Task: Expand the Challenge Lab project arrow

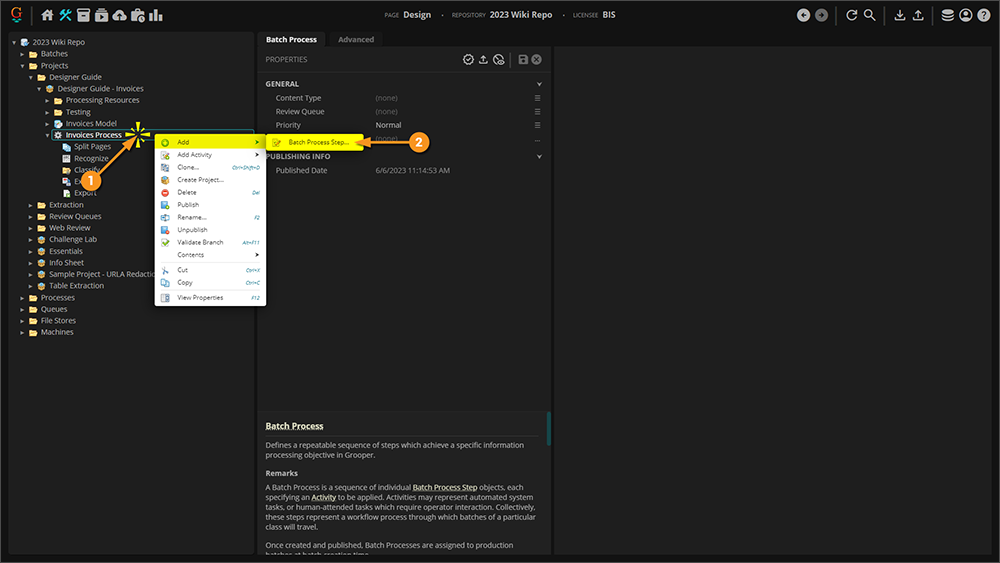Action: (31, 240)
